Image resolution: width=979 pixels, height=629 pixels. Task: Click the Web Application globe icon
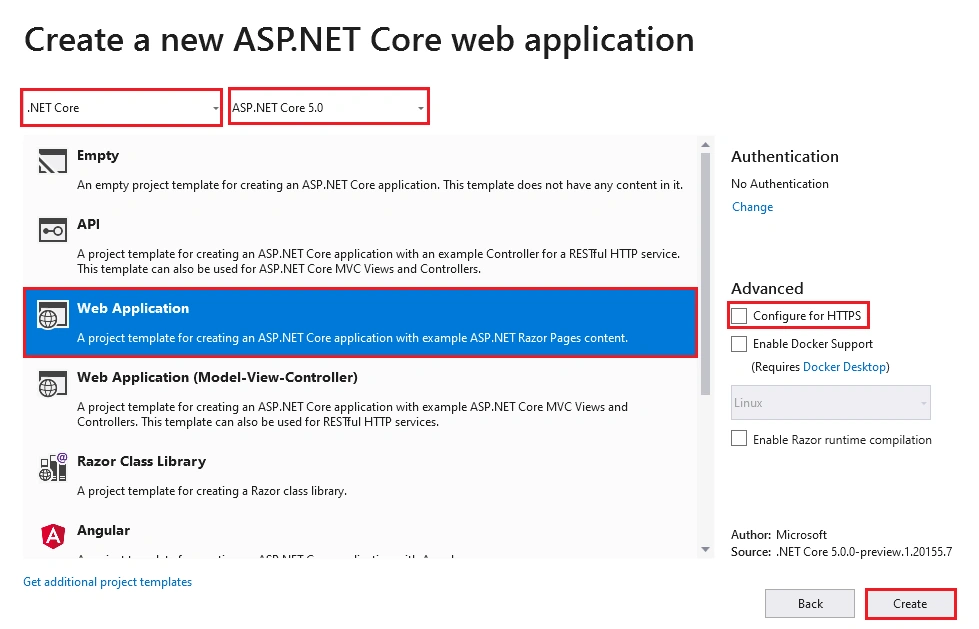pyautogui.click(x=52, y=314)
